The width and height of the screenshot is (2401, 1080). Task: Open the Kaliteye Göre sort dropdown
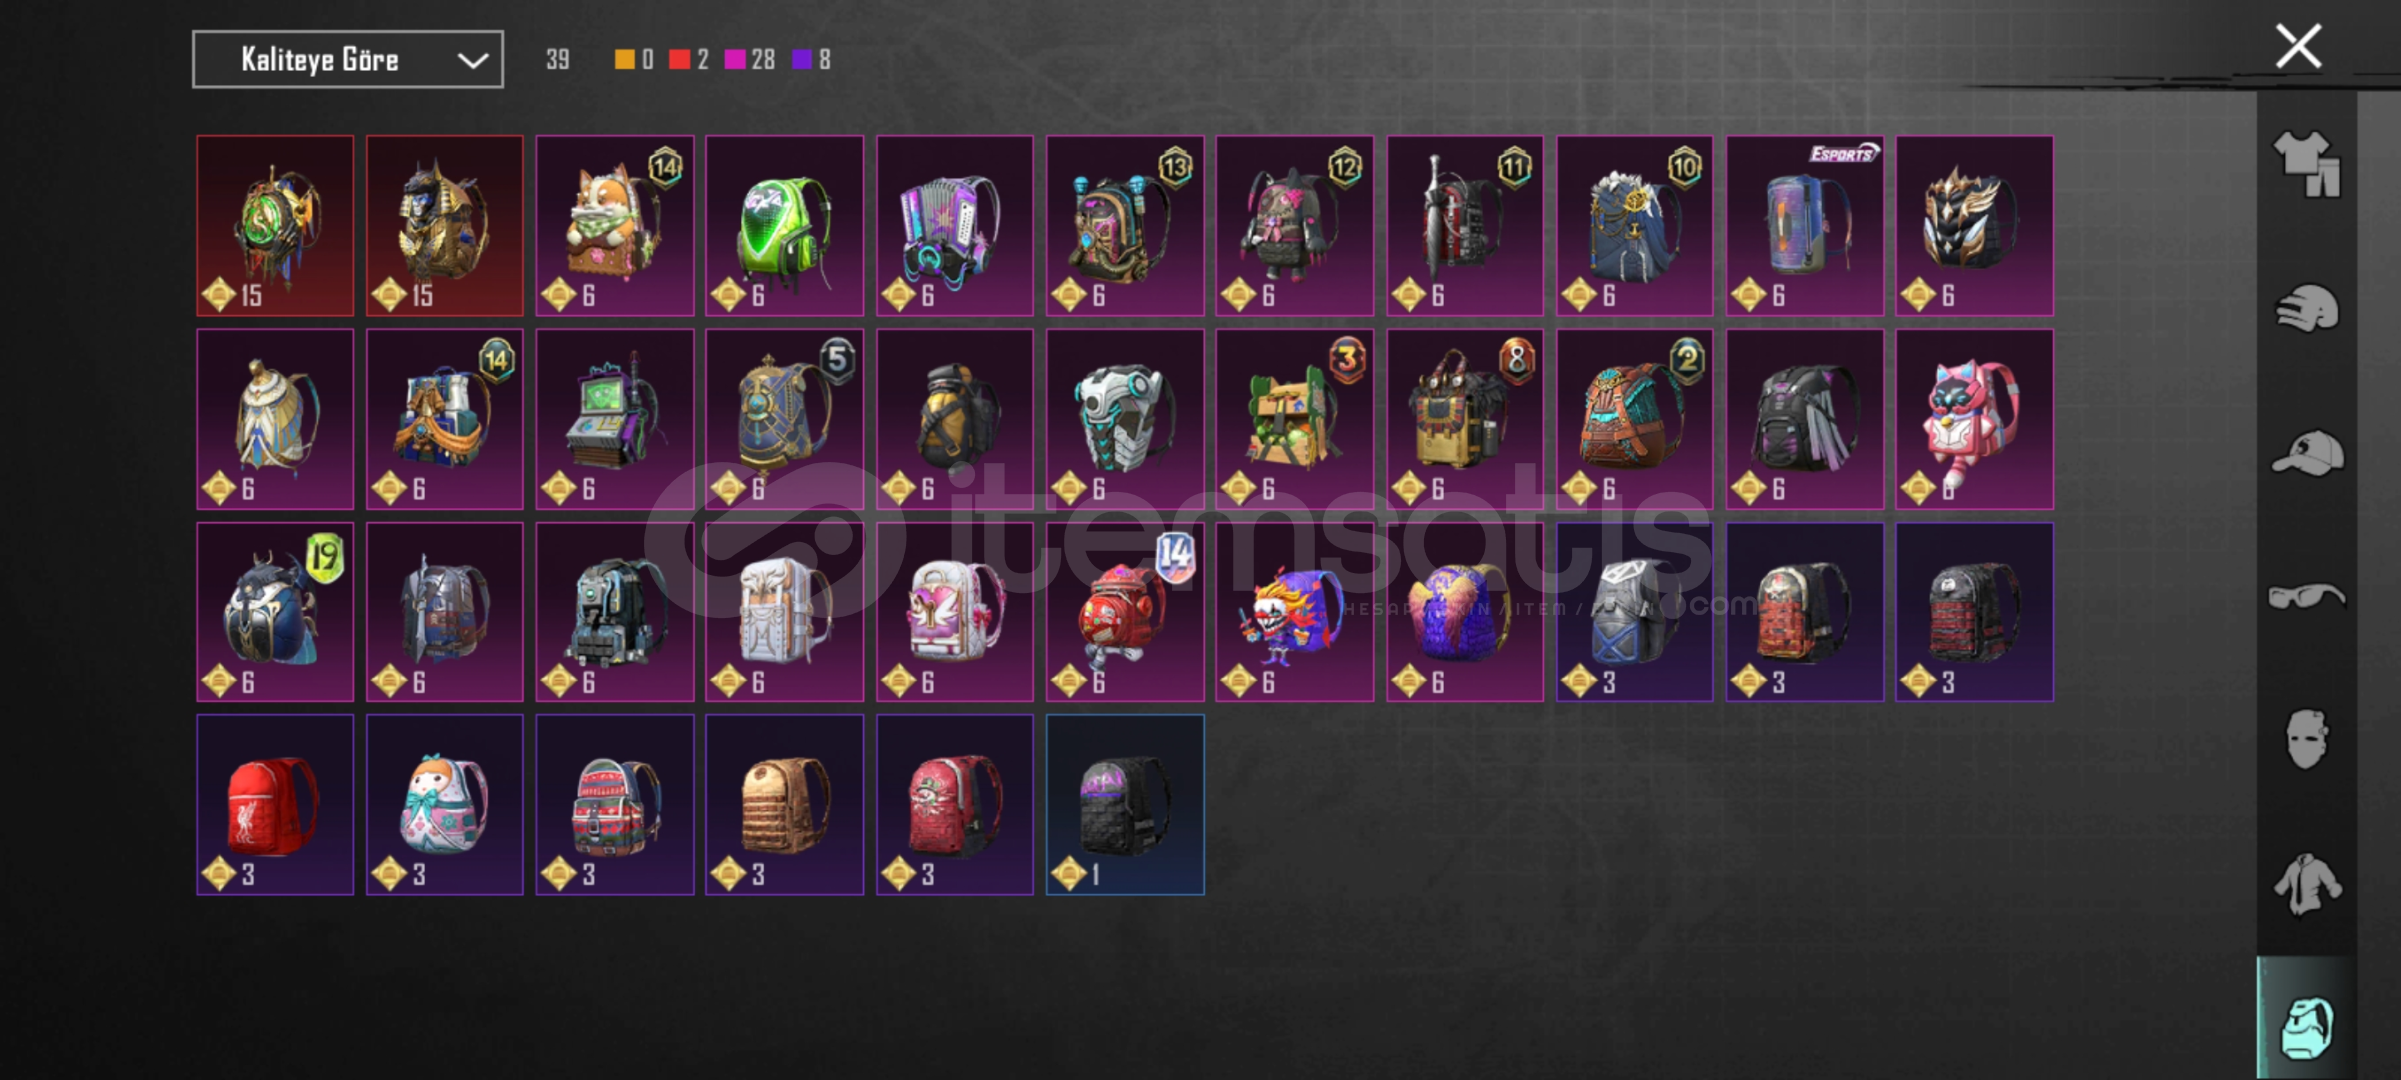point(348,60)
